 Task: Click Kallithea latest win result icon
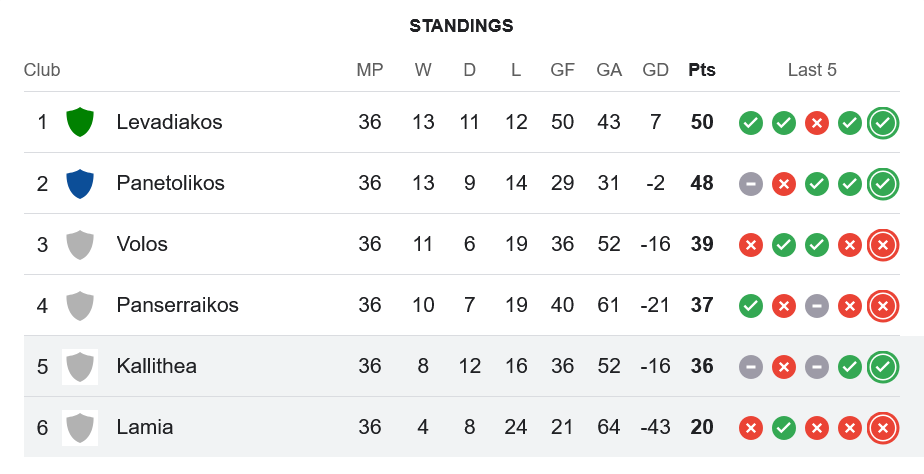tap(882, 367)
